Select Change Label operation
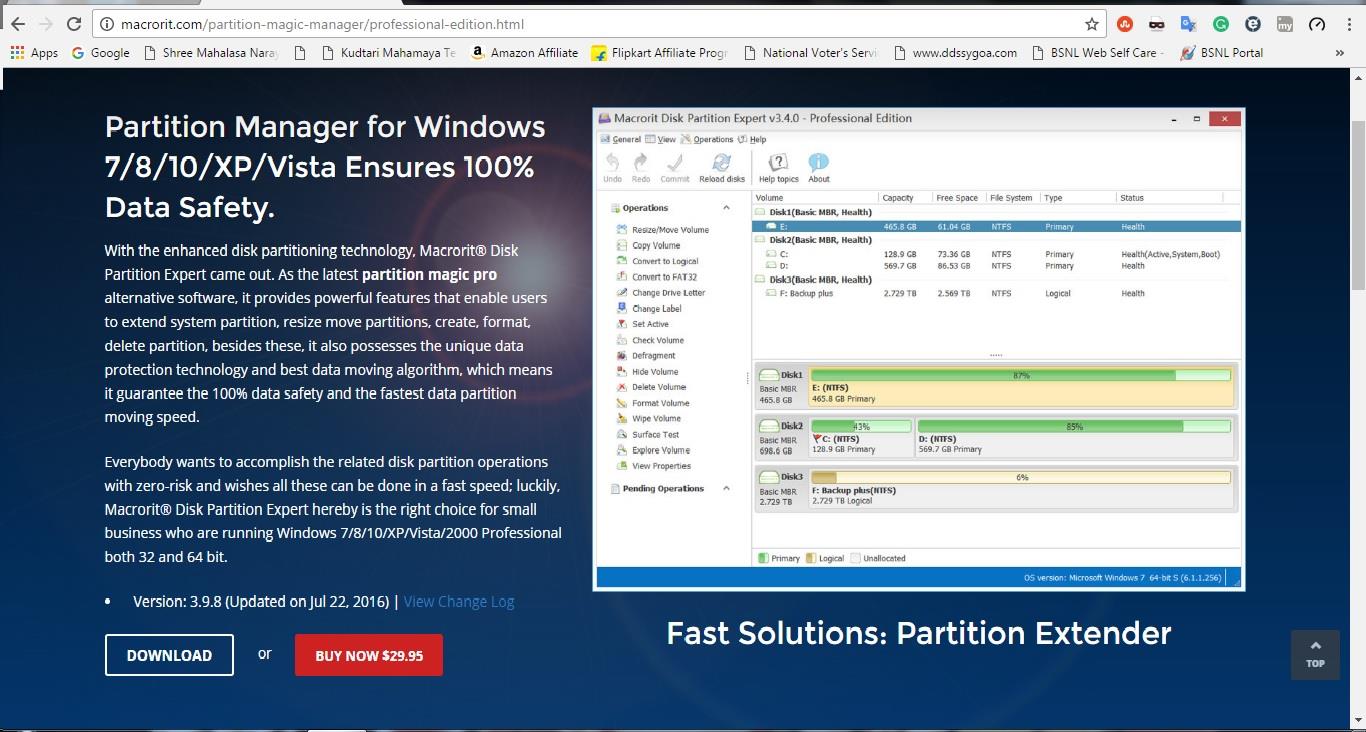This screenshot has width=1366, height=732. tap(650, 309)
